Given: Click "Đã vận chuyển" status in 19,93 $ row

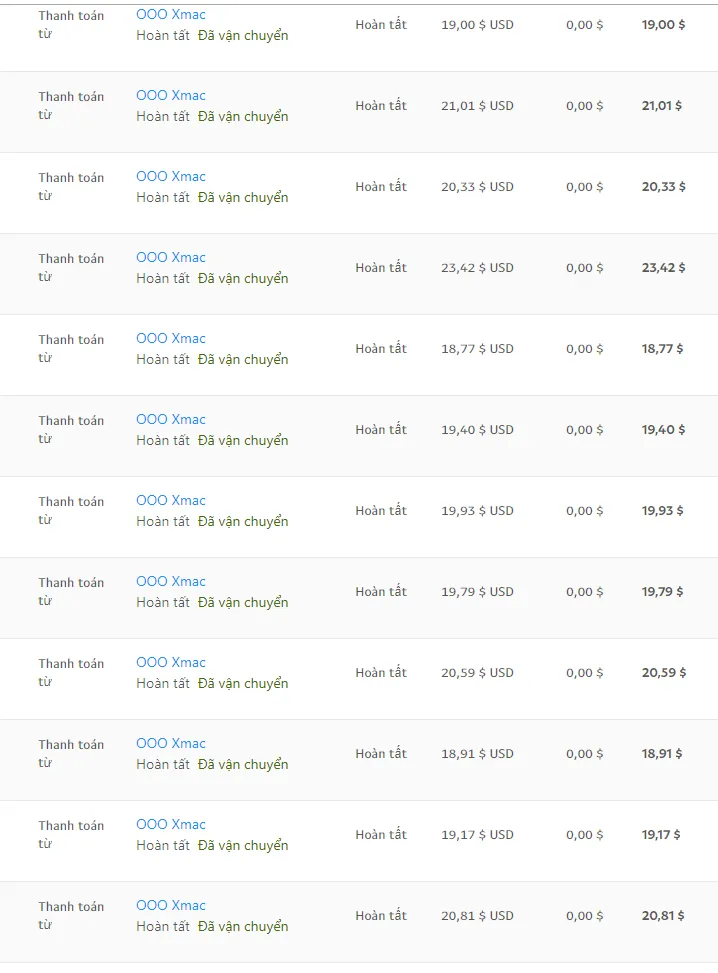Looking at the screenshot, I should (x=243, y=522).
